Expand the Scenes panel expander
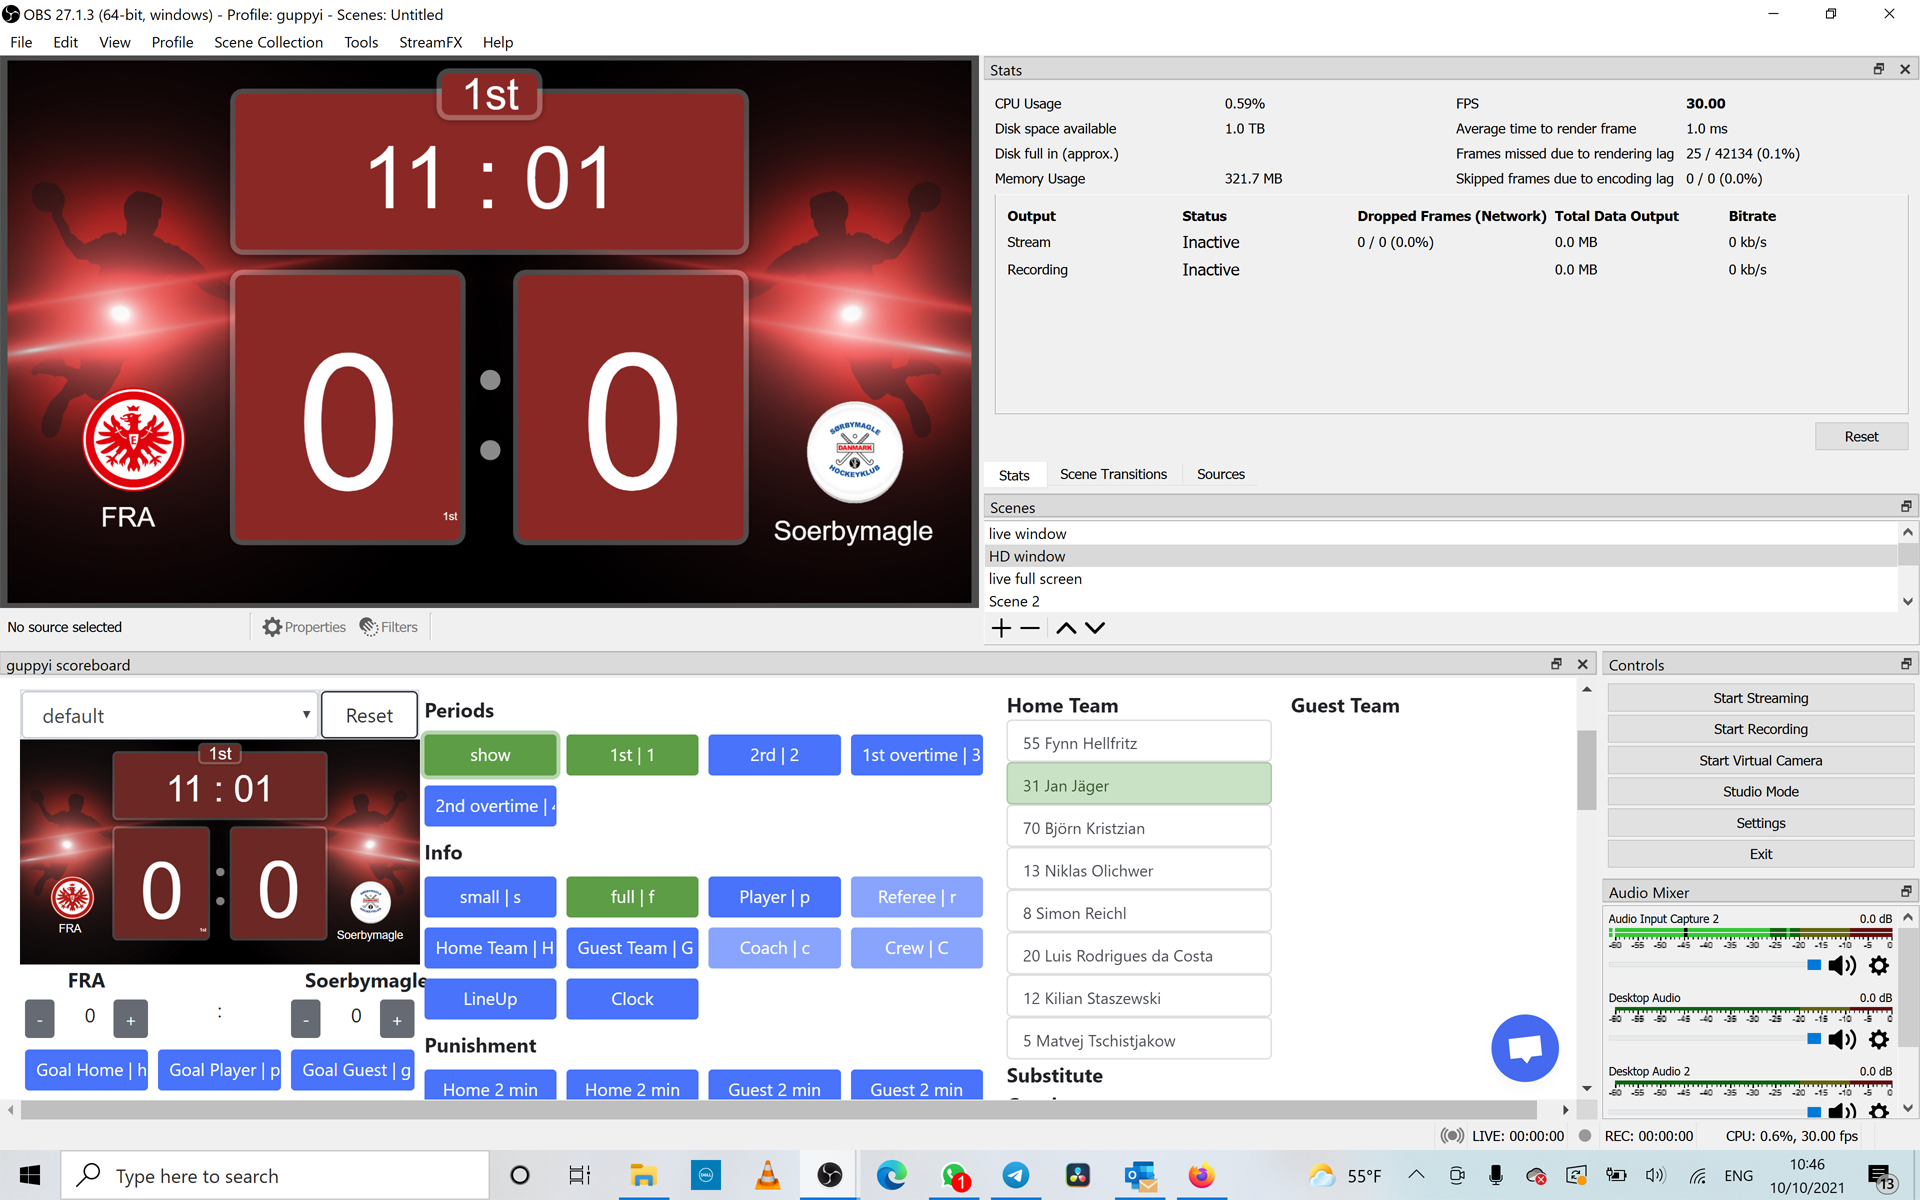 coord(1908,506)
